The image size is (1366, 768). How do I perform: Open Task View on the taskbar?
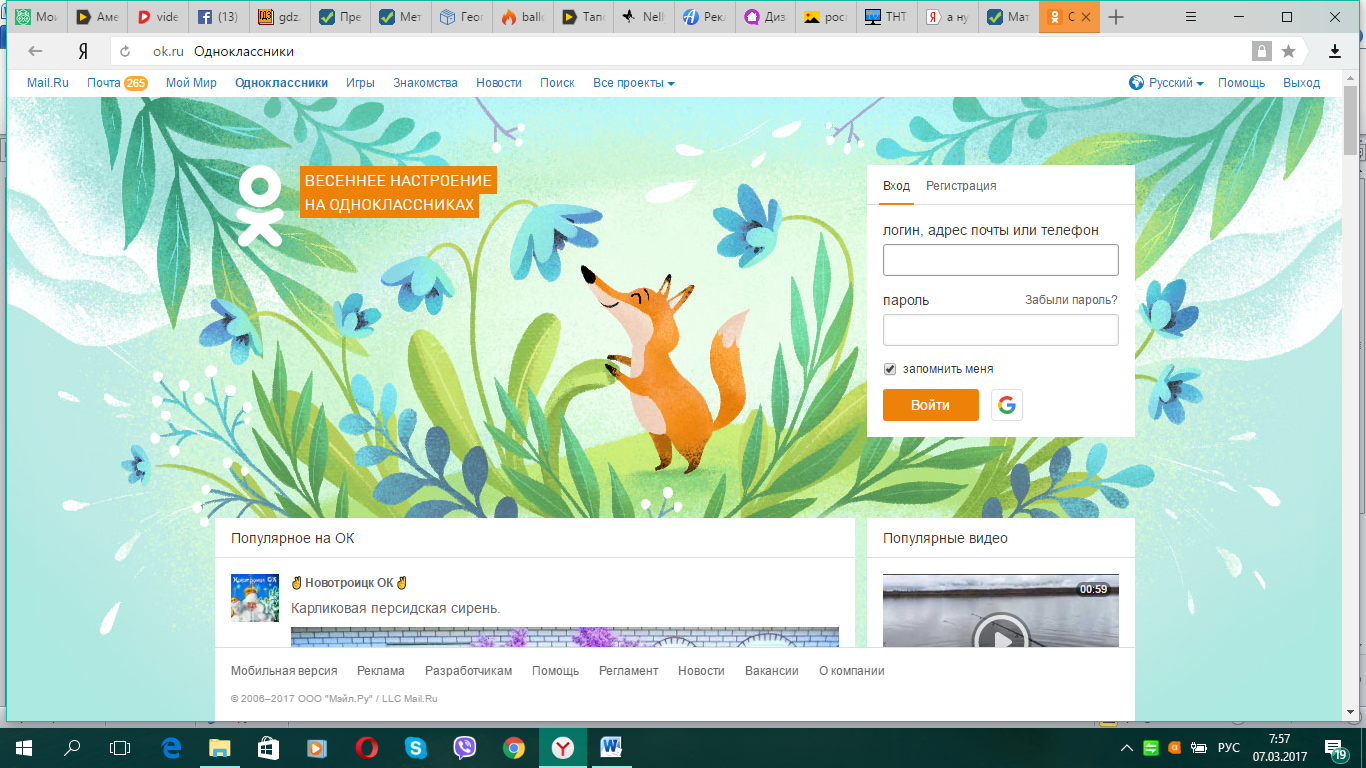click(x=120, y=747)
